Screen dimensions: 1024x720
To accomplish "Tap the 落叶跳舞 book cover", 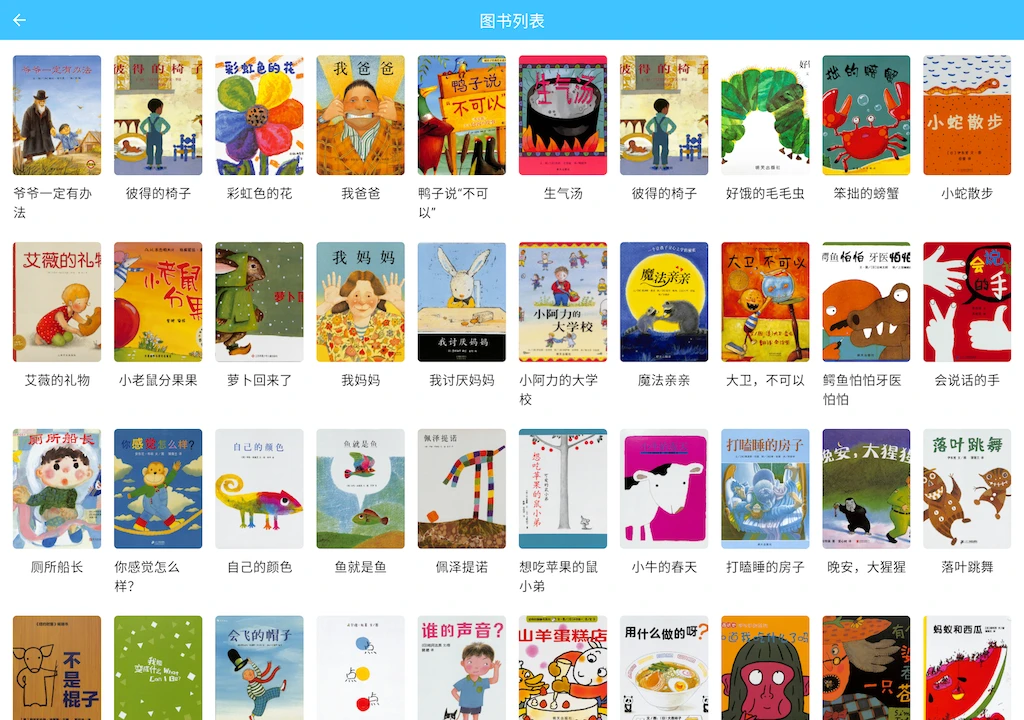I will click(967, 489).
